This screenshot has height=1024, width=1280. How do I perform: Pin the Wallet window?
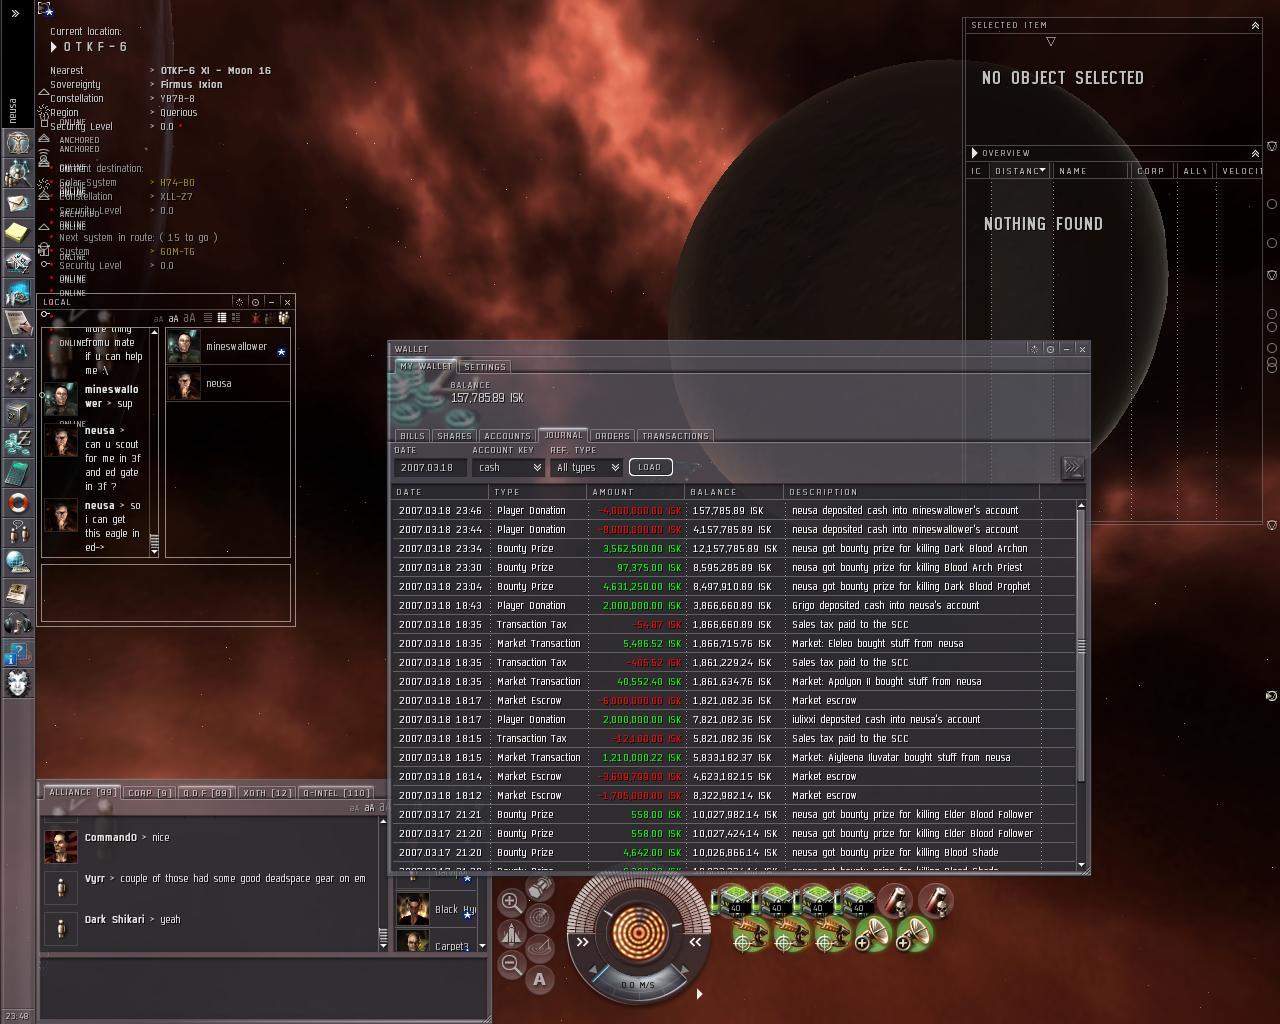click(1050, 349)
